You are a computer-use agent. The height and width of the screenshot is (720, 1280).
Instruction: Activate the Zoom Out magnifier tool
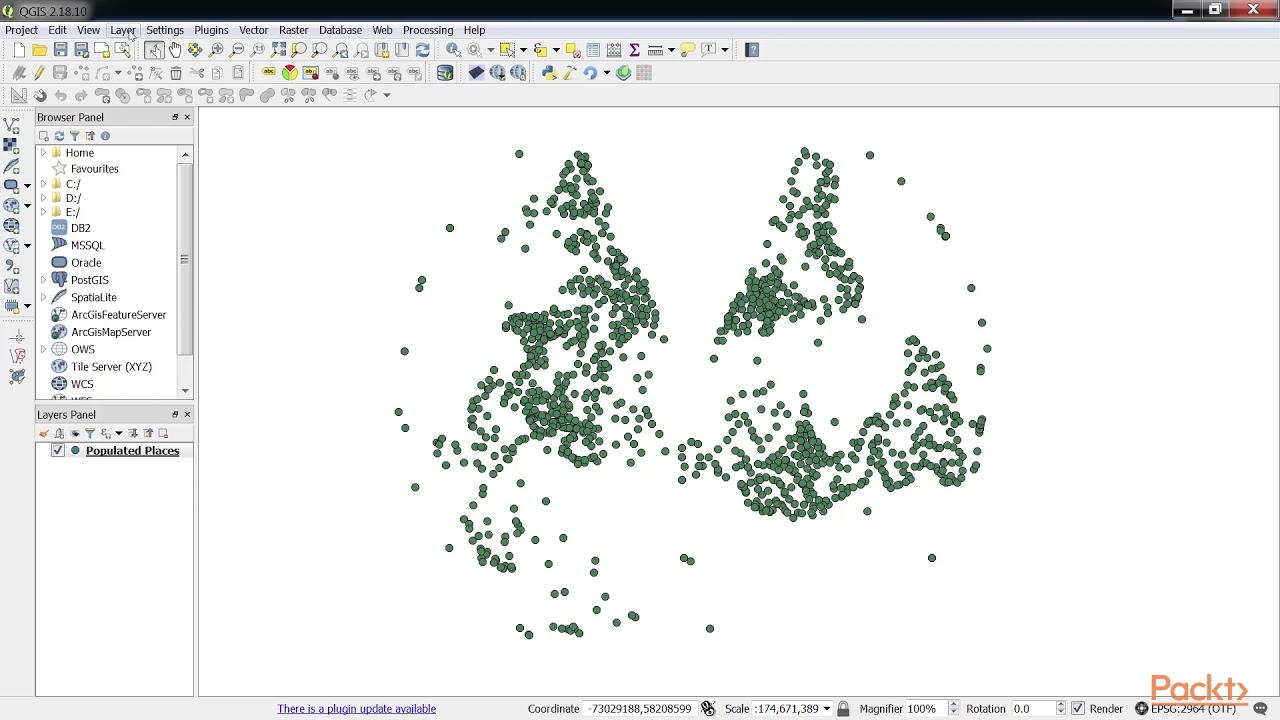tap(238, 50)
